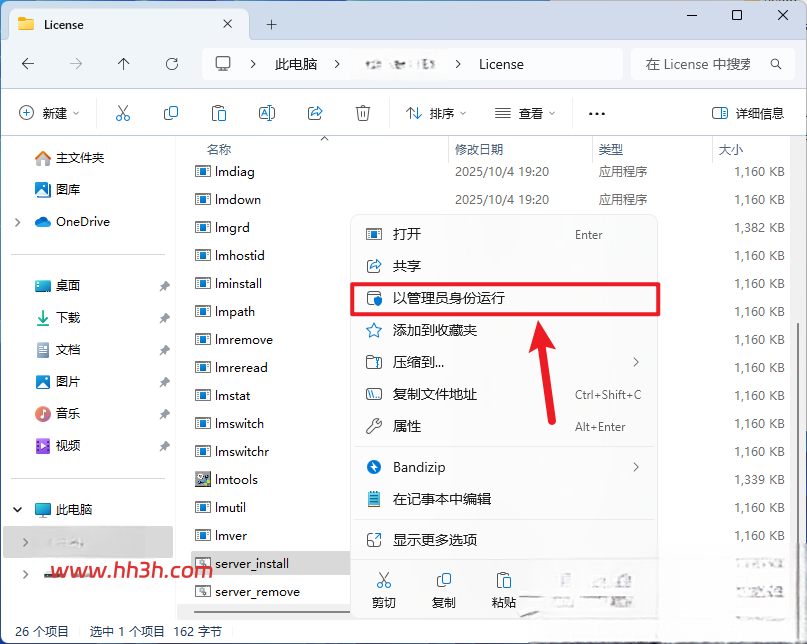Click the Rename icon in toolbar
The height and width of the screenshot is (644, 807).
coord(267,113)
